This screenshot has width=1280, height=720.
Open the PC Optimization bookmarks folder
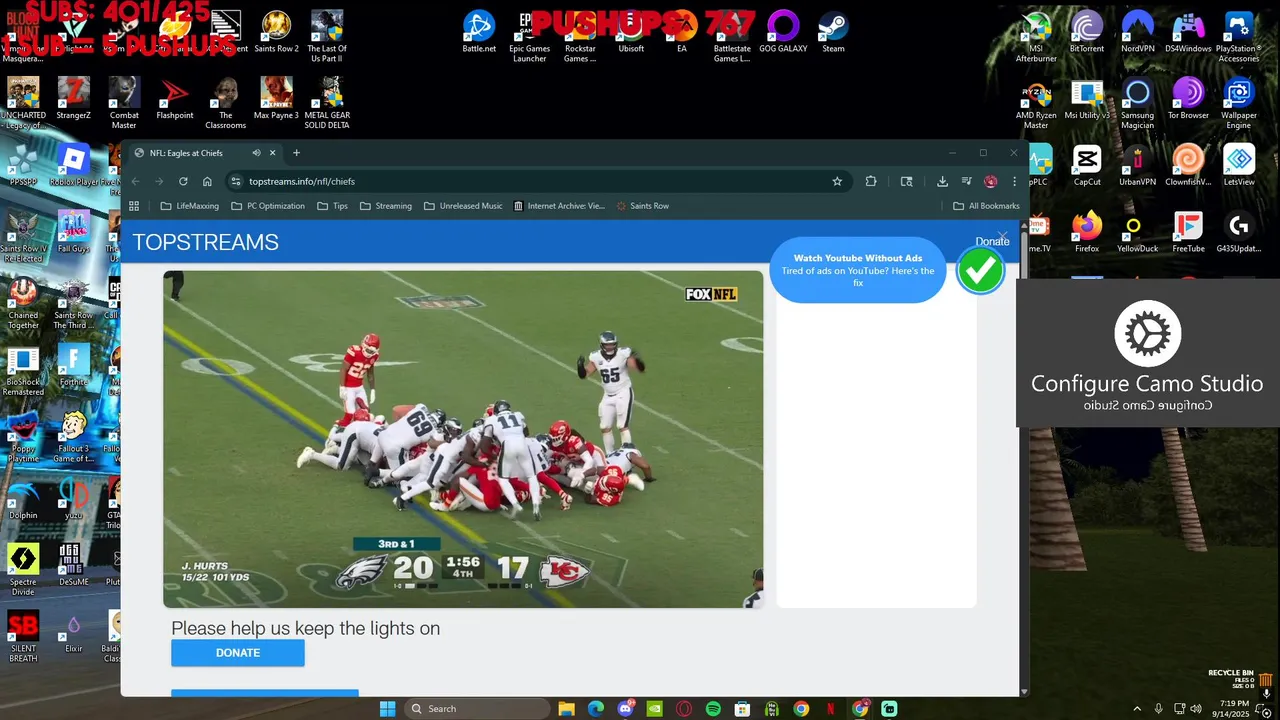pos(267,206)
